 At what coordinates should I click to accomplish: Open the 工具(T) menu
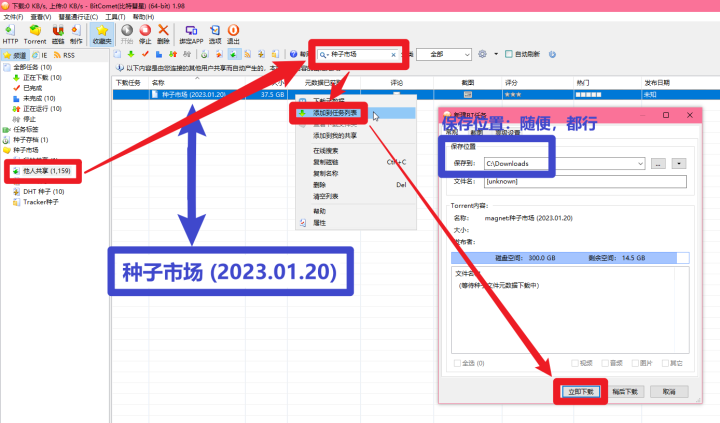(115, 17)
